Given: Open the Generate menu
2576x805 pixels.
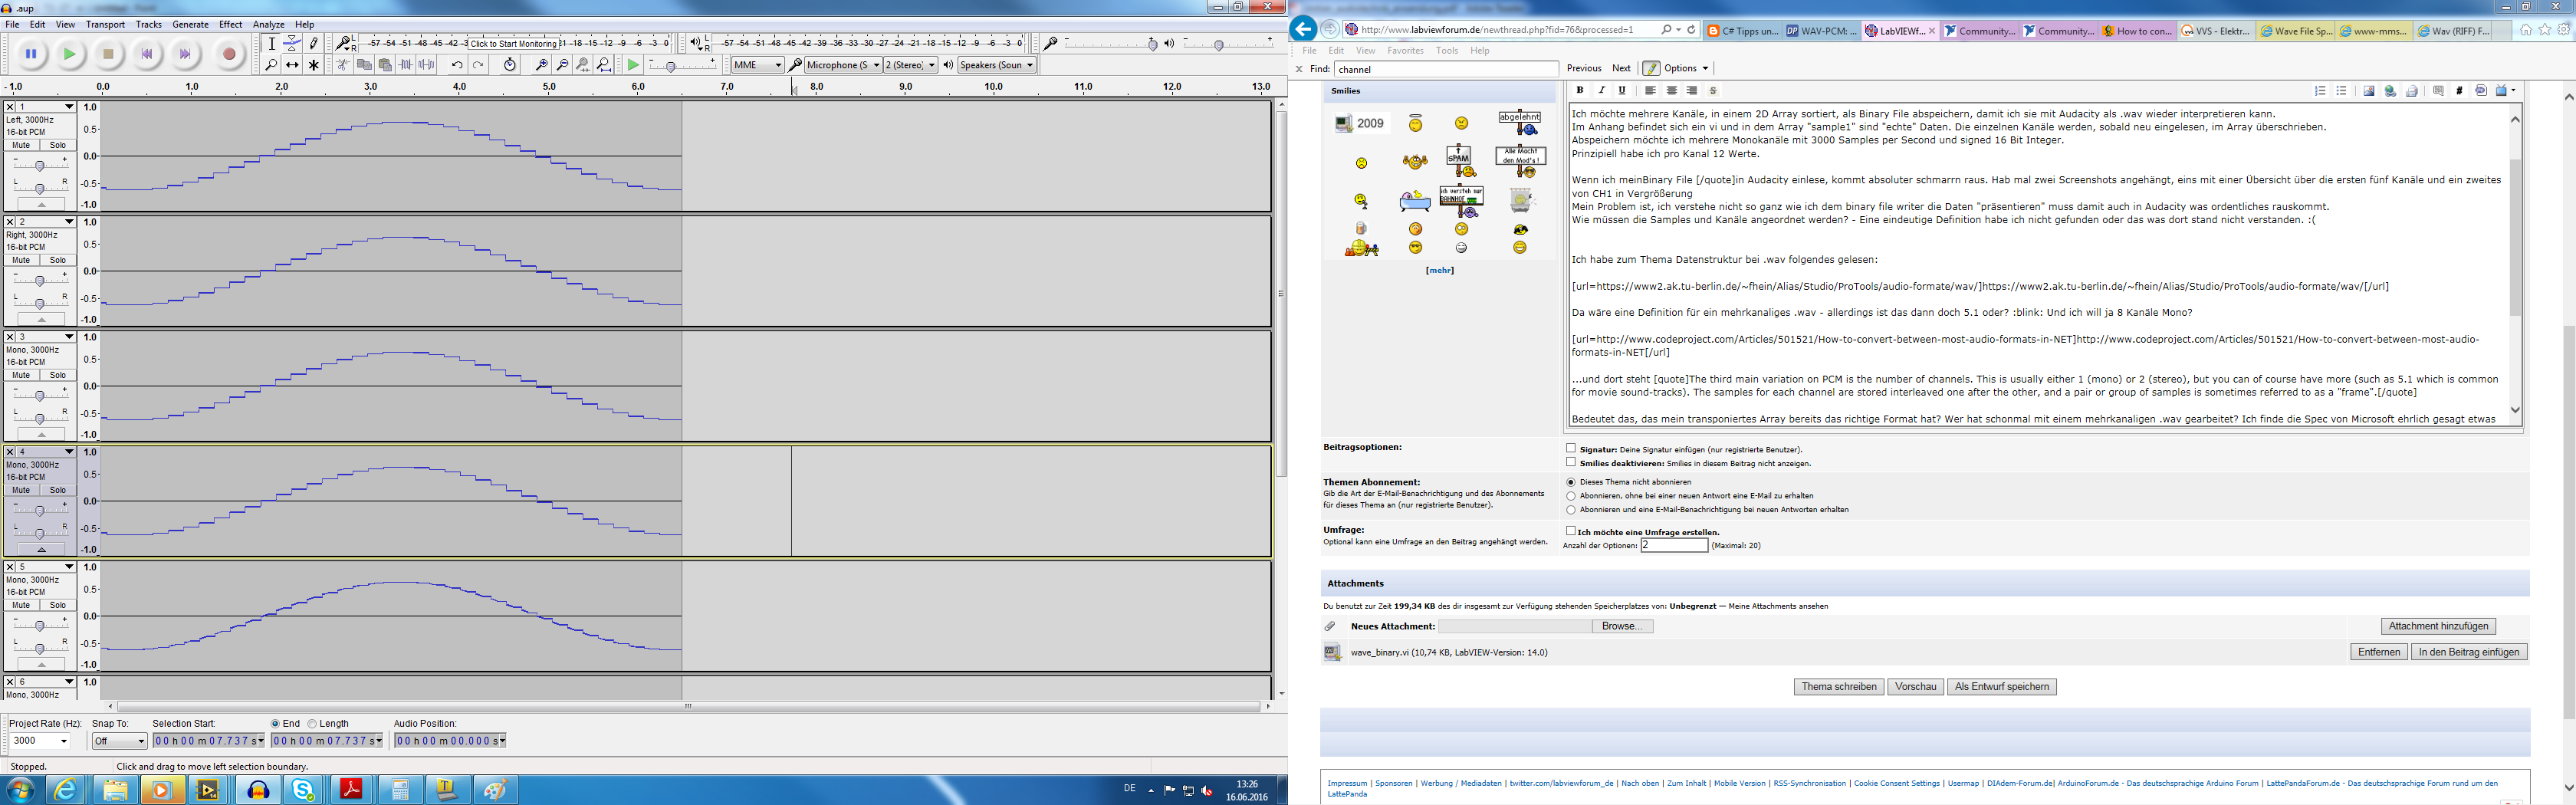Looking at the screenshot, I should [190, 24].
